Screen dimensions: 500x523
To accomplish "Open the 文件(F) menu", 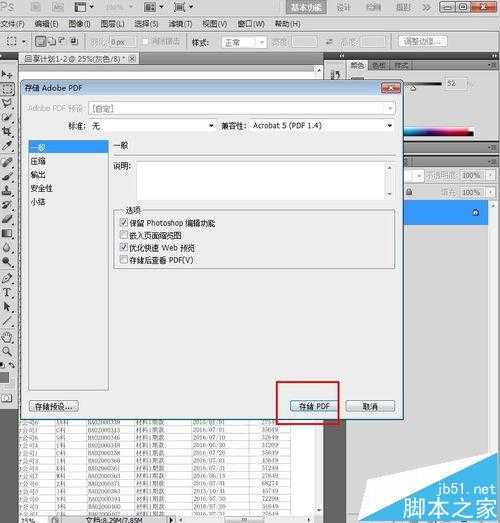I will (x=13, y=24).
